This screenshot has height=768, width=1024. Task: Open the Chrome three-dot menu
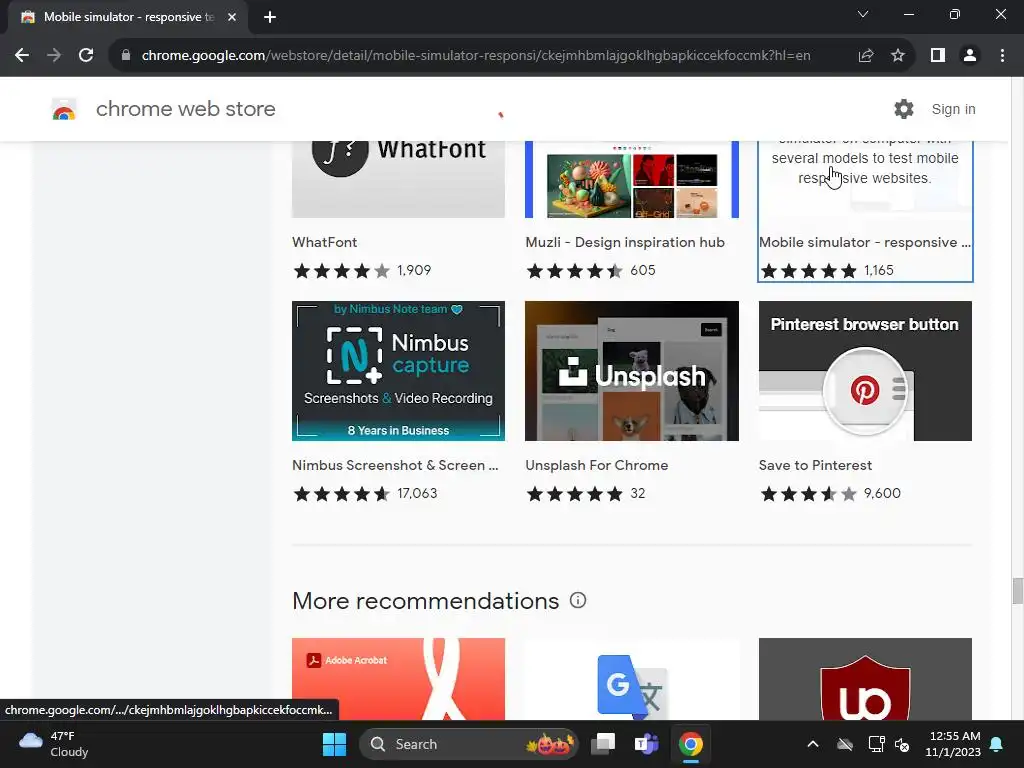(1002, 56)
